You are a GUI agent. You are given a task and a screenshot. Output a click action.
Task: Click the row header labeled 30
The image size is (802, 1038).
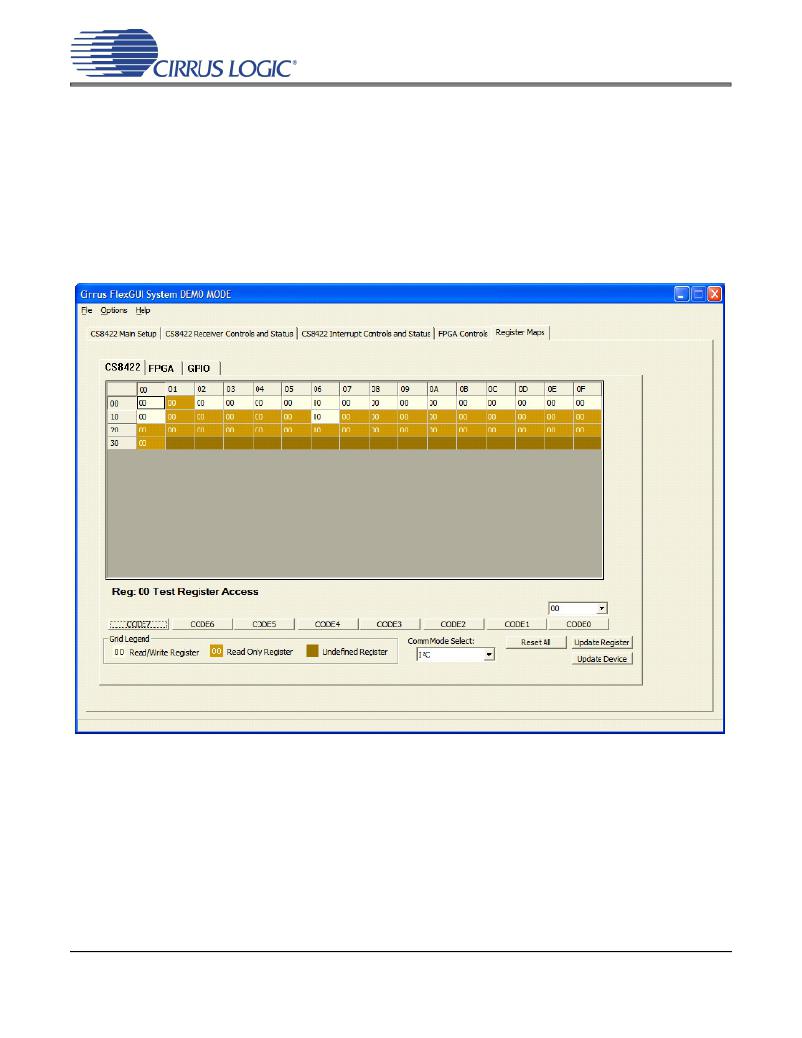point(122,443)
